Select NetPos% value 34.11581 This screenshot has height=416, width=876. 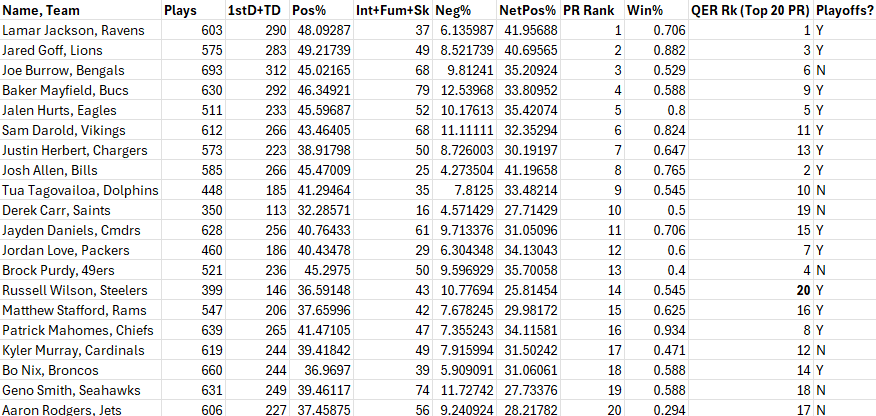point(529,331)
